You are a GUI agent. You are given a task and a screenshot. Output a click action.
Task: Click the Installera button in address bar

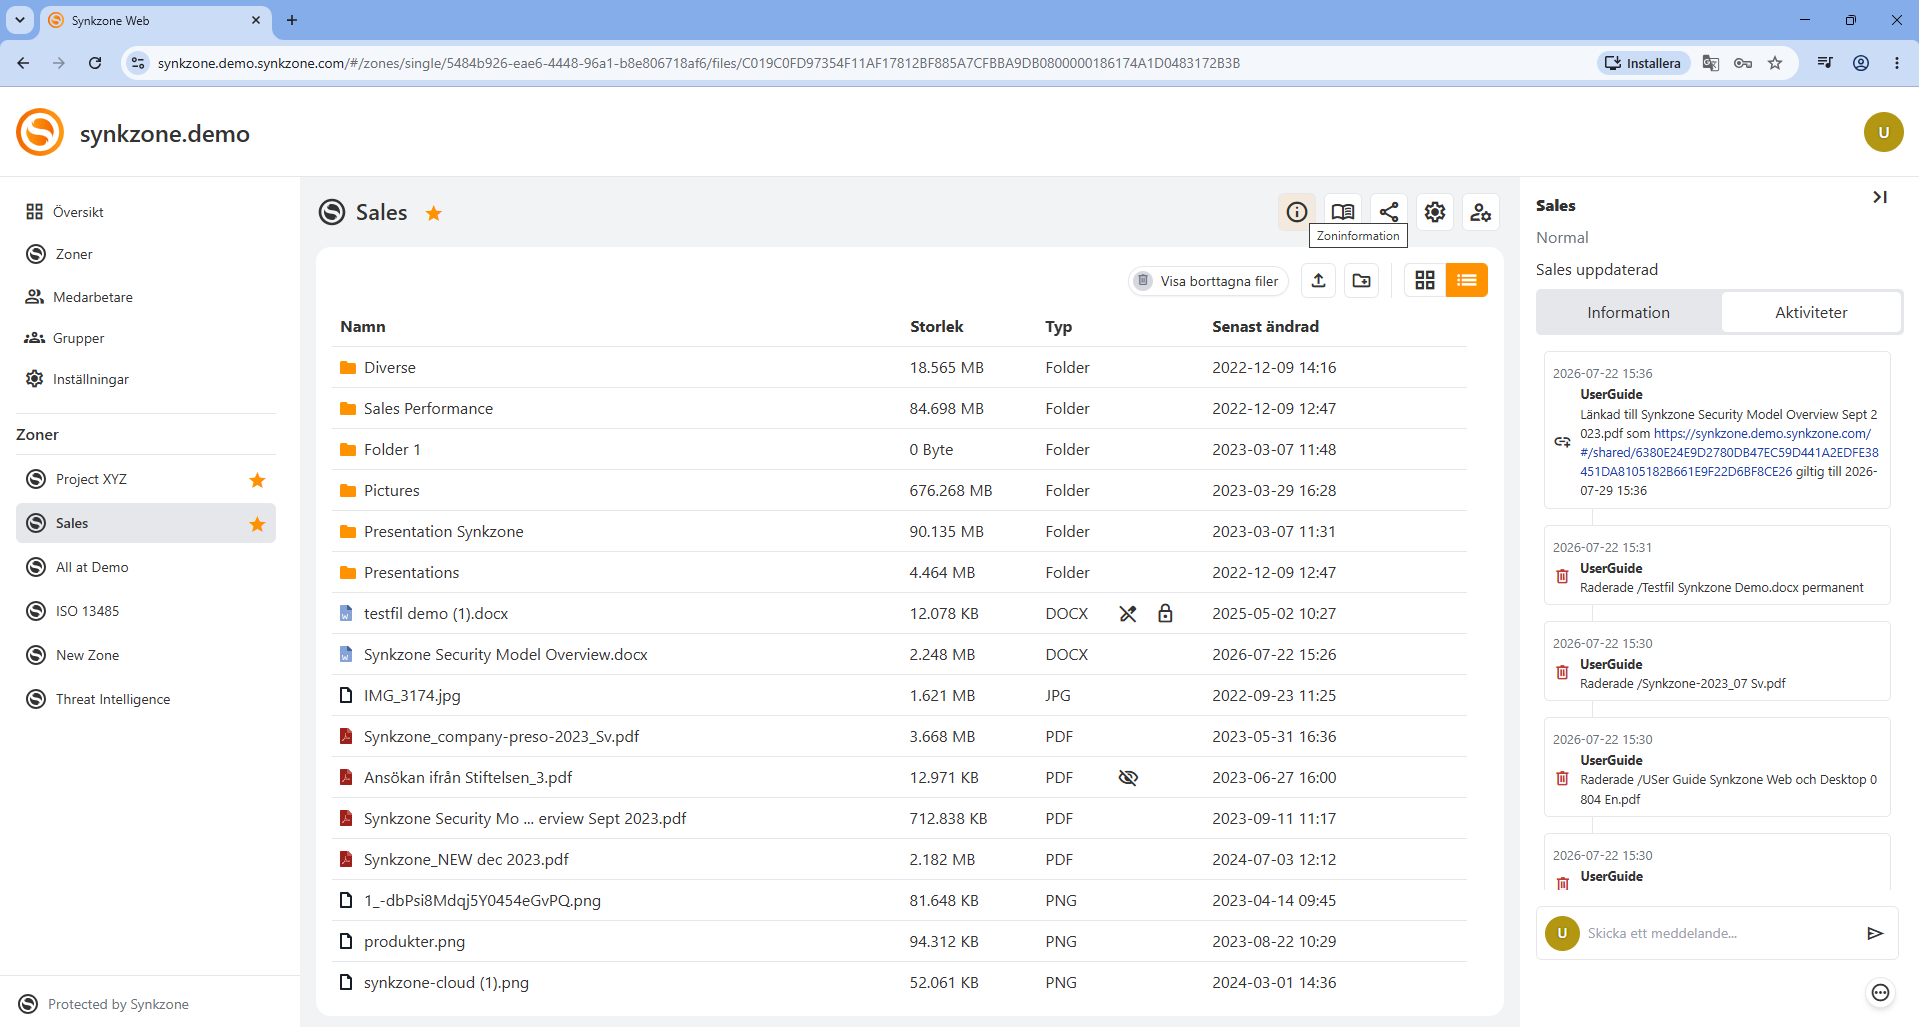coord(1643,63)
